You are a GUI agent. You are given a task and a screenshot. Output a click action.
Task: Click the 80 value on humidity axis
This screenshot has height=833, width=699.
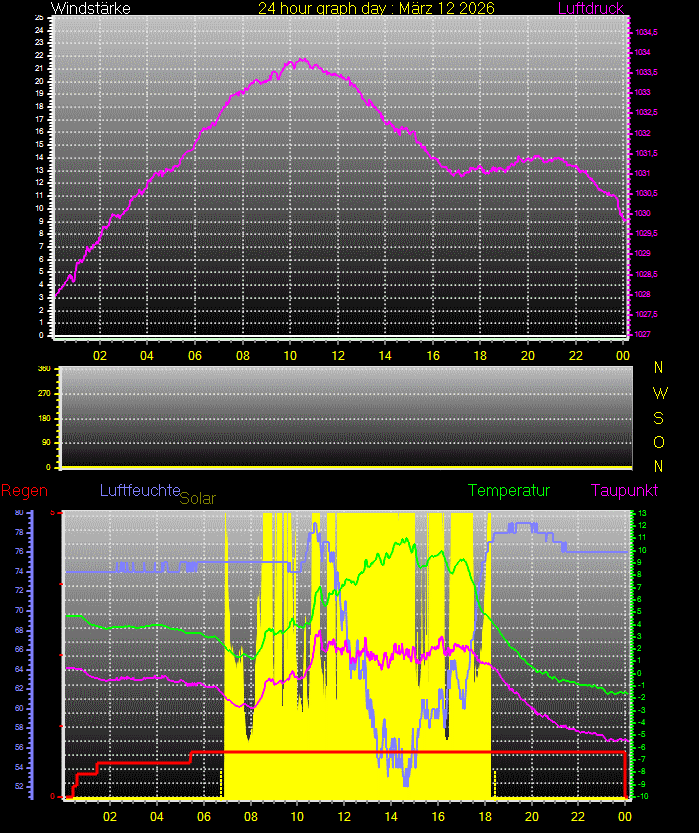point(19,512)
